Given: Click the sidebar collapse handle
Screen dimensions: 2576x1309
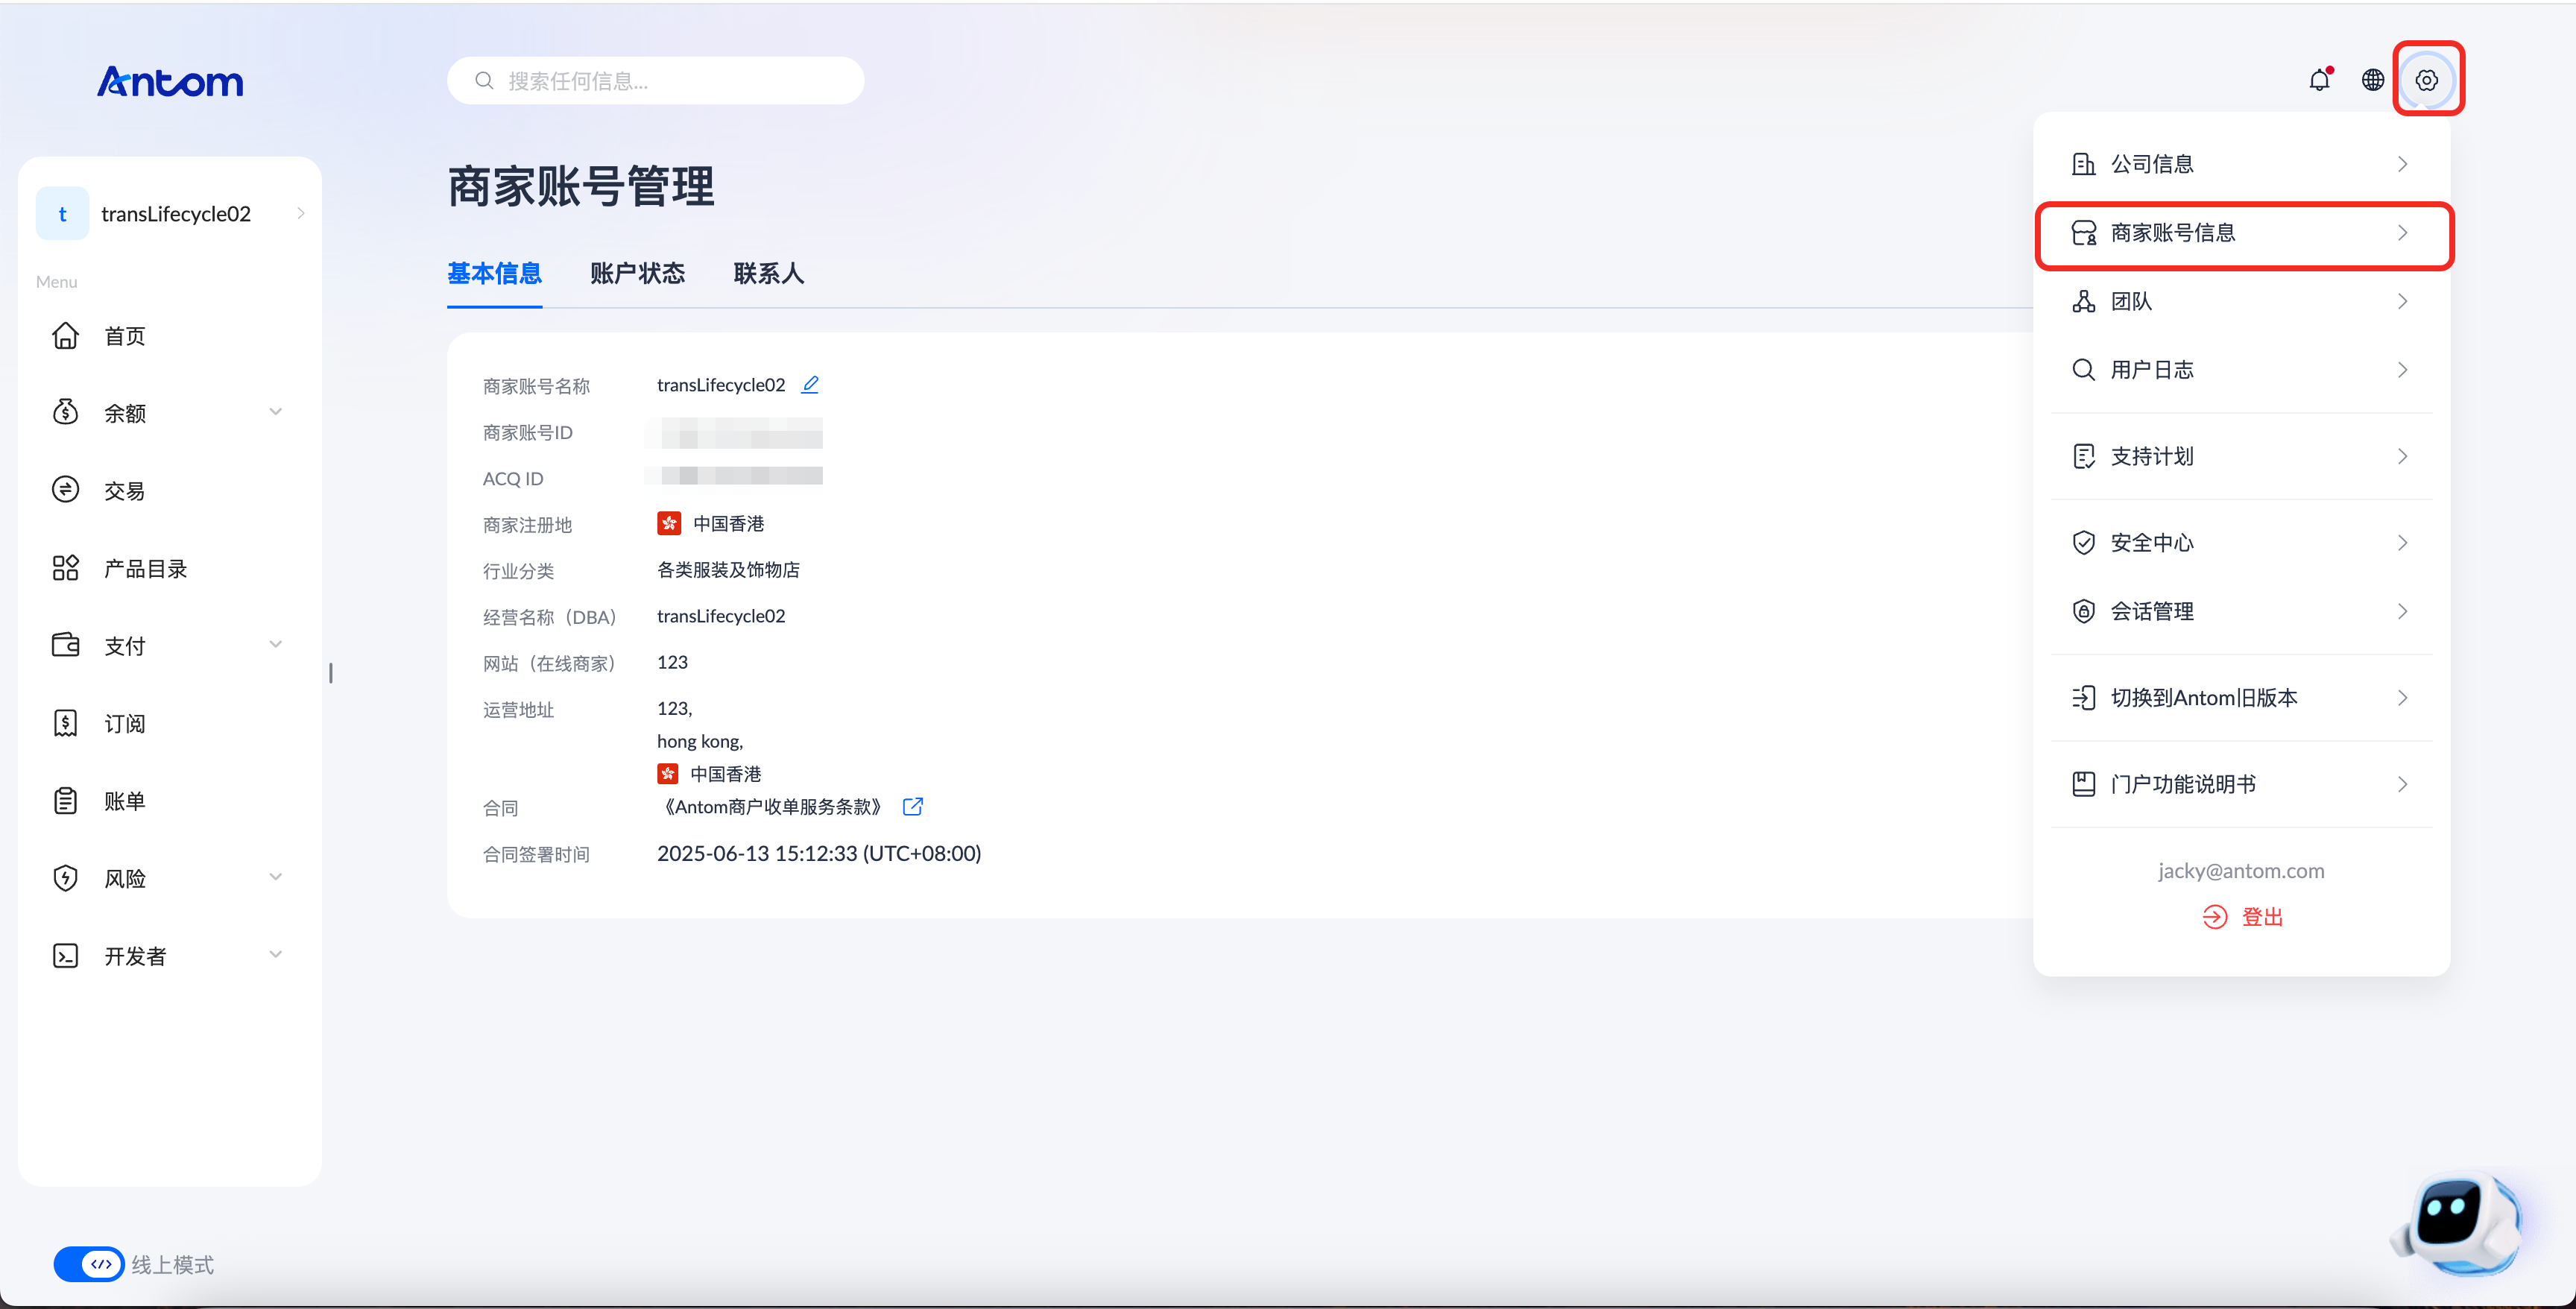Looking at the screenshot, I should pos(331,673).
